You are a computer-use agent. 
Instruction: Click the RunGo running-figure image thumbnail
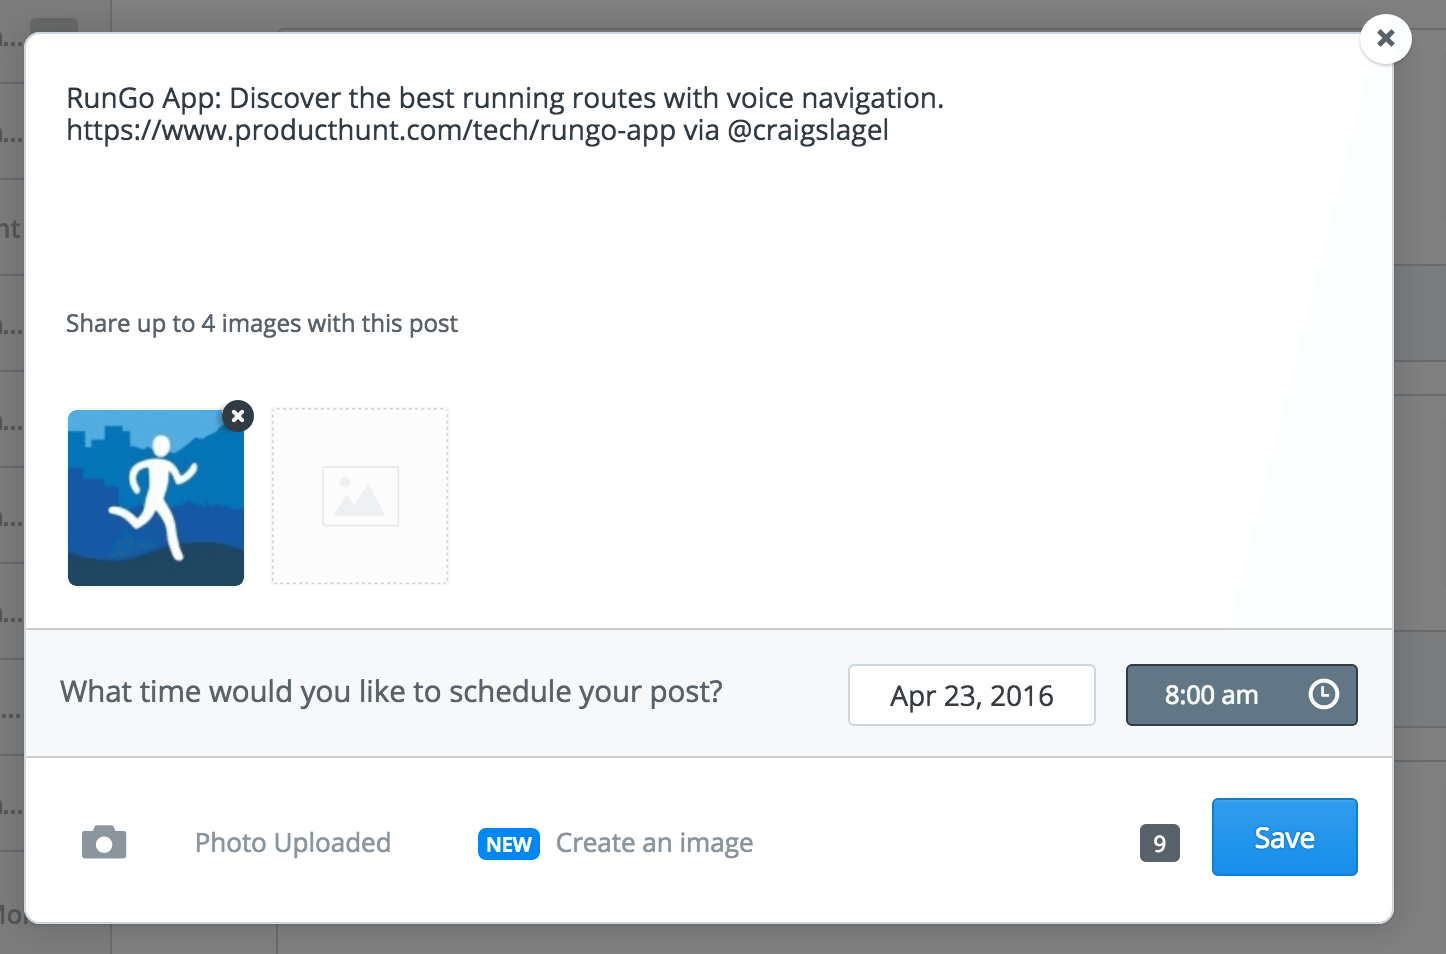155,497
